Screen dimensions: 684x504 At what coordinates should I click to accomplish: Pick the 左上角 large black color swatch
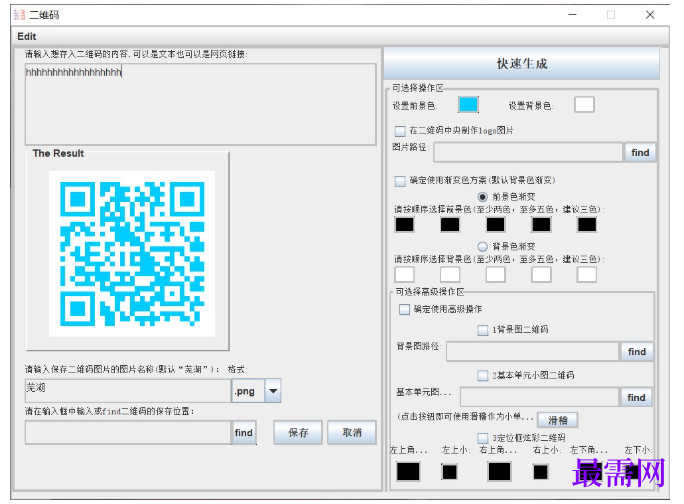(408, 472)
